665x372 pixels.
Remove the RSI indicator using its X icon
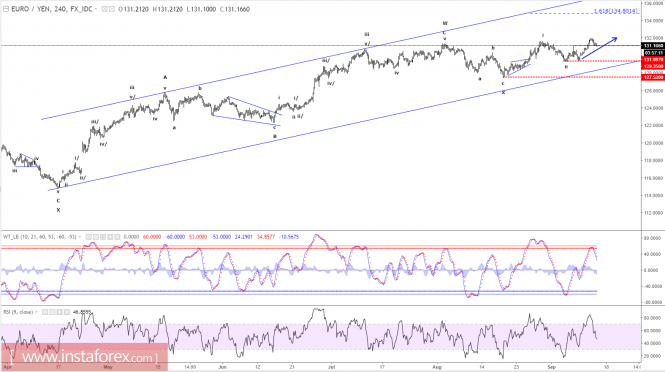click(x=67, y=312)
